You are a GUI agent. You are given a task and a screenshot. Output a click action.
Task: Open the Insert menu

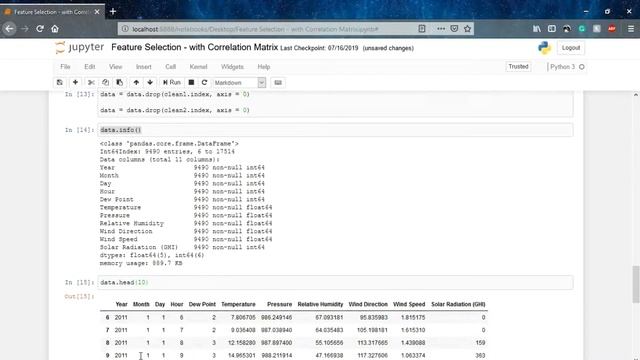click(144, 67)
